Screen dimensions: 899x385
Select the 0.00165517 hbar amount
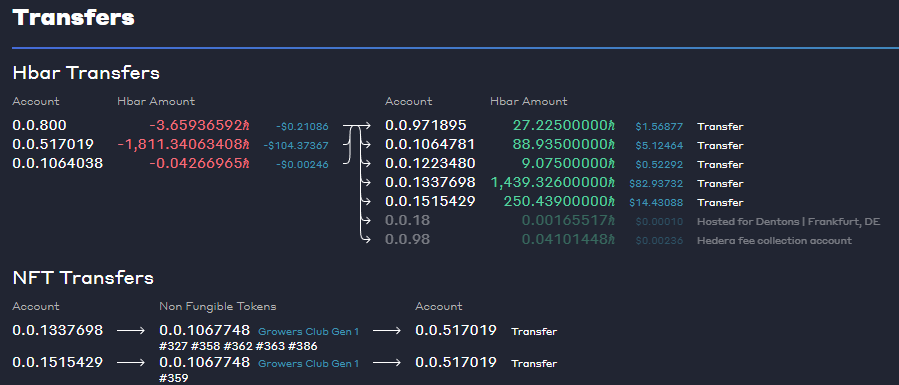click(568, 220)
